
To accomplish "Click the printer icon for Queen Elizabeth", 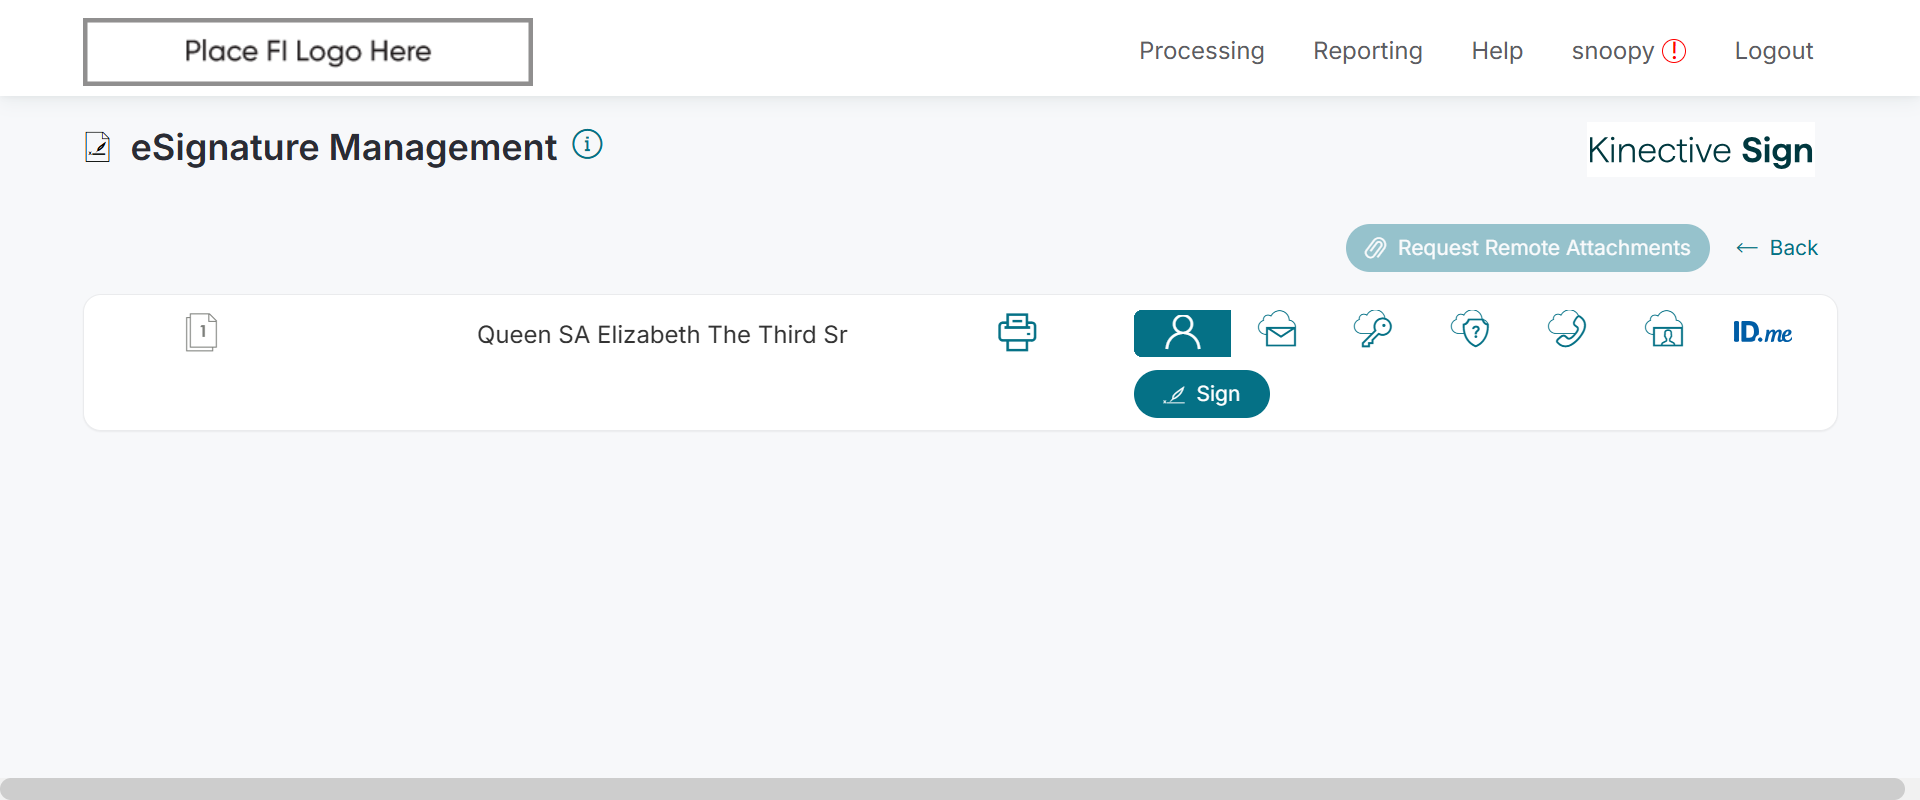I will [x=1016, y=332].
